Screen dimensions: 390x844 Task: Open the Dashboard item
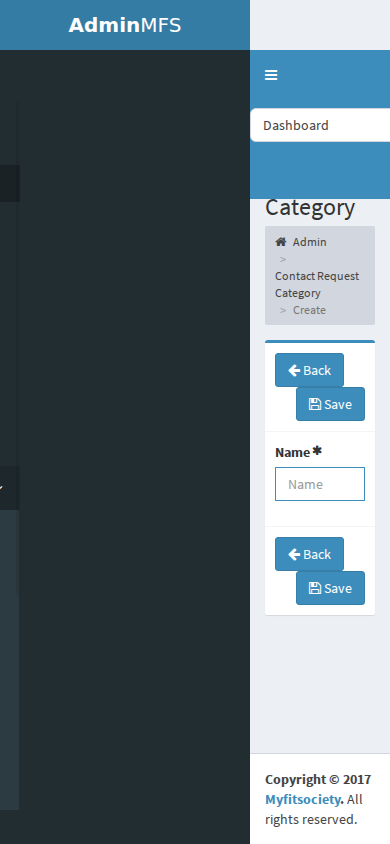320,125
